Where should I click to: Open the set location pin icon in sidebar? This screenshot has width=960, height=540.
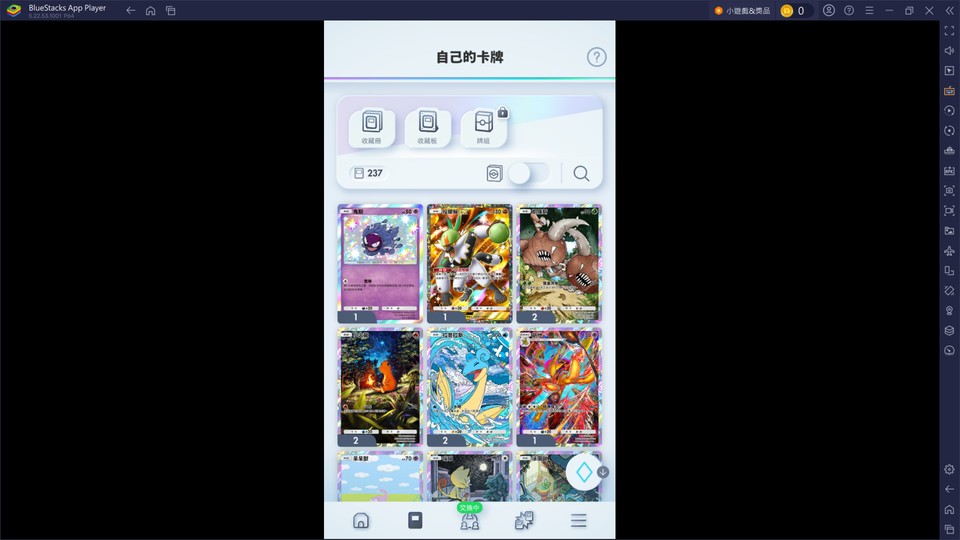(x=949, y=310)
